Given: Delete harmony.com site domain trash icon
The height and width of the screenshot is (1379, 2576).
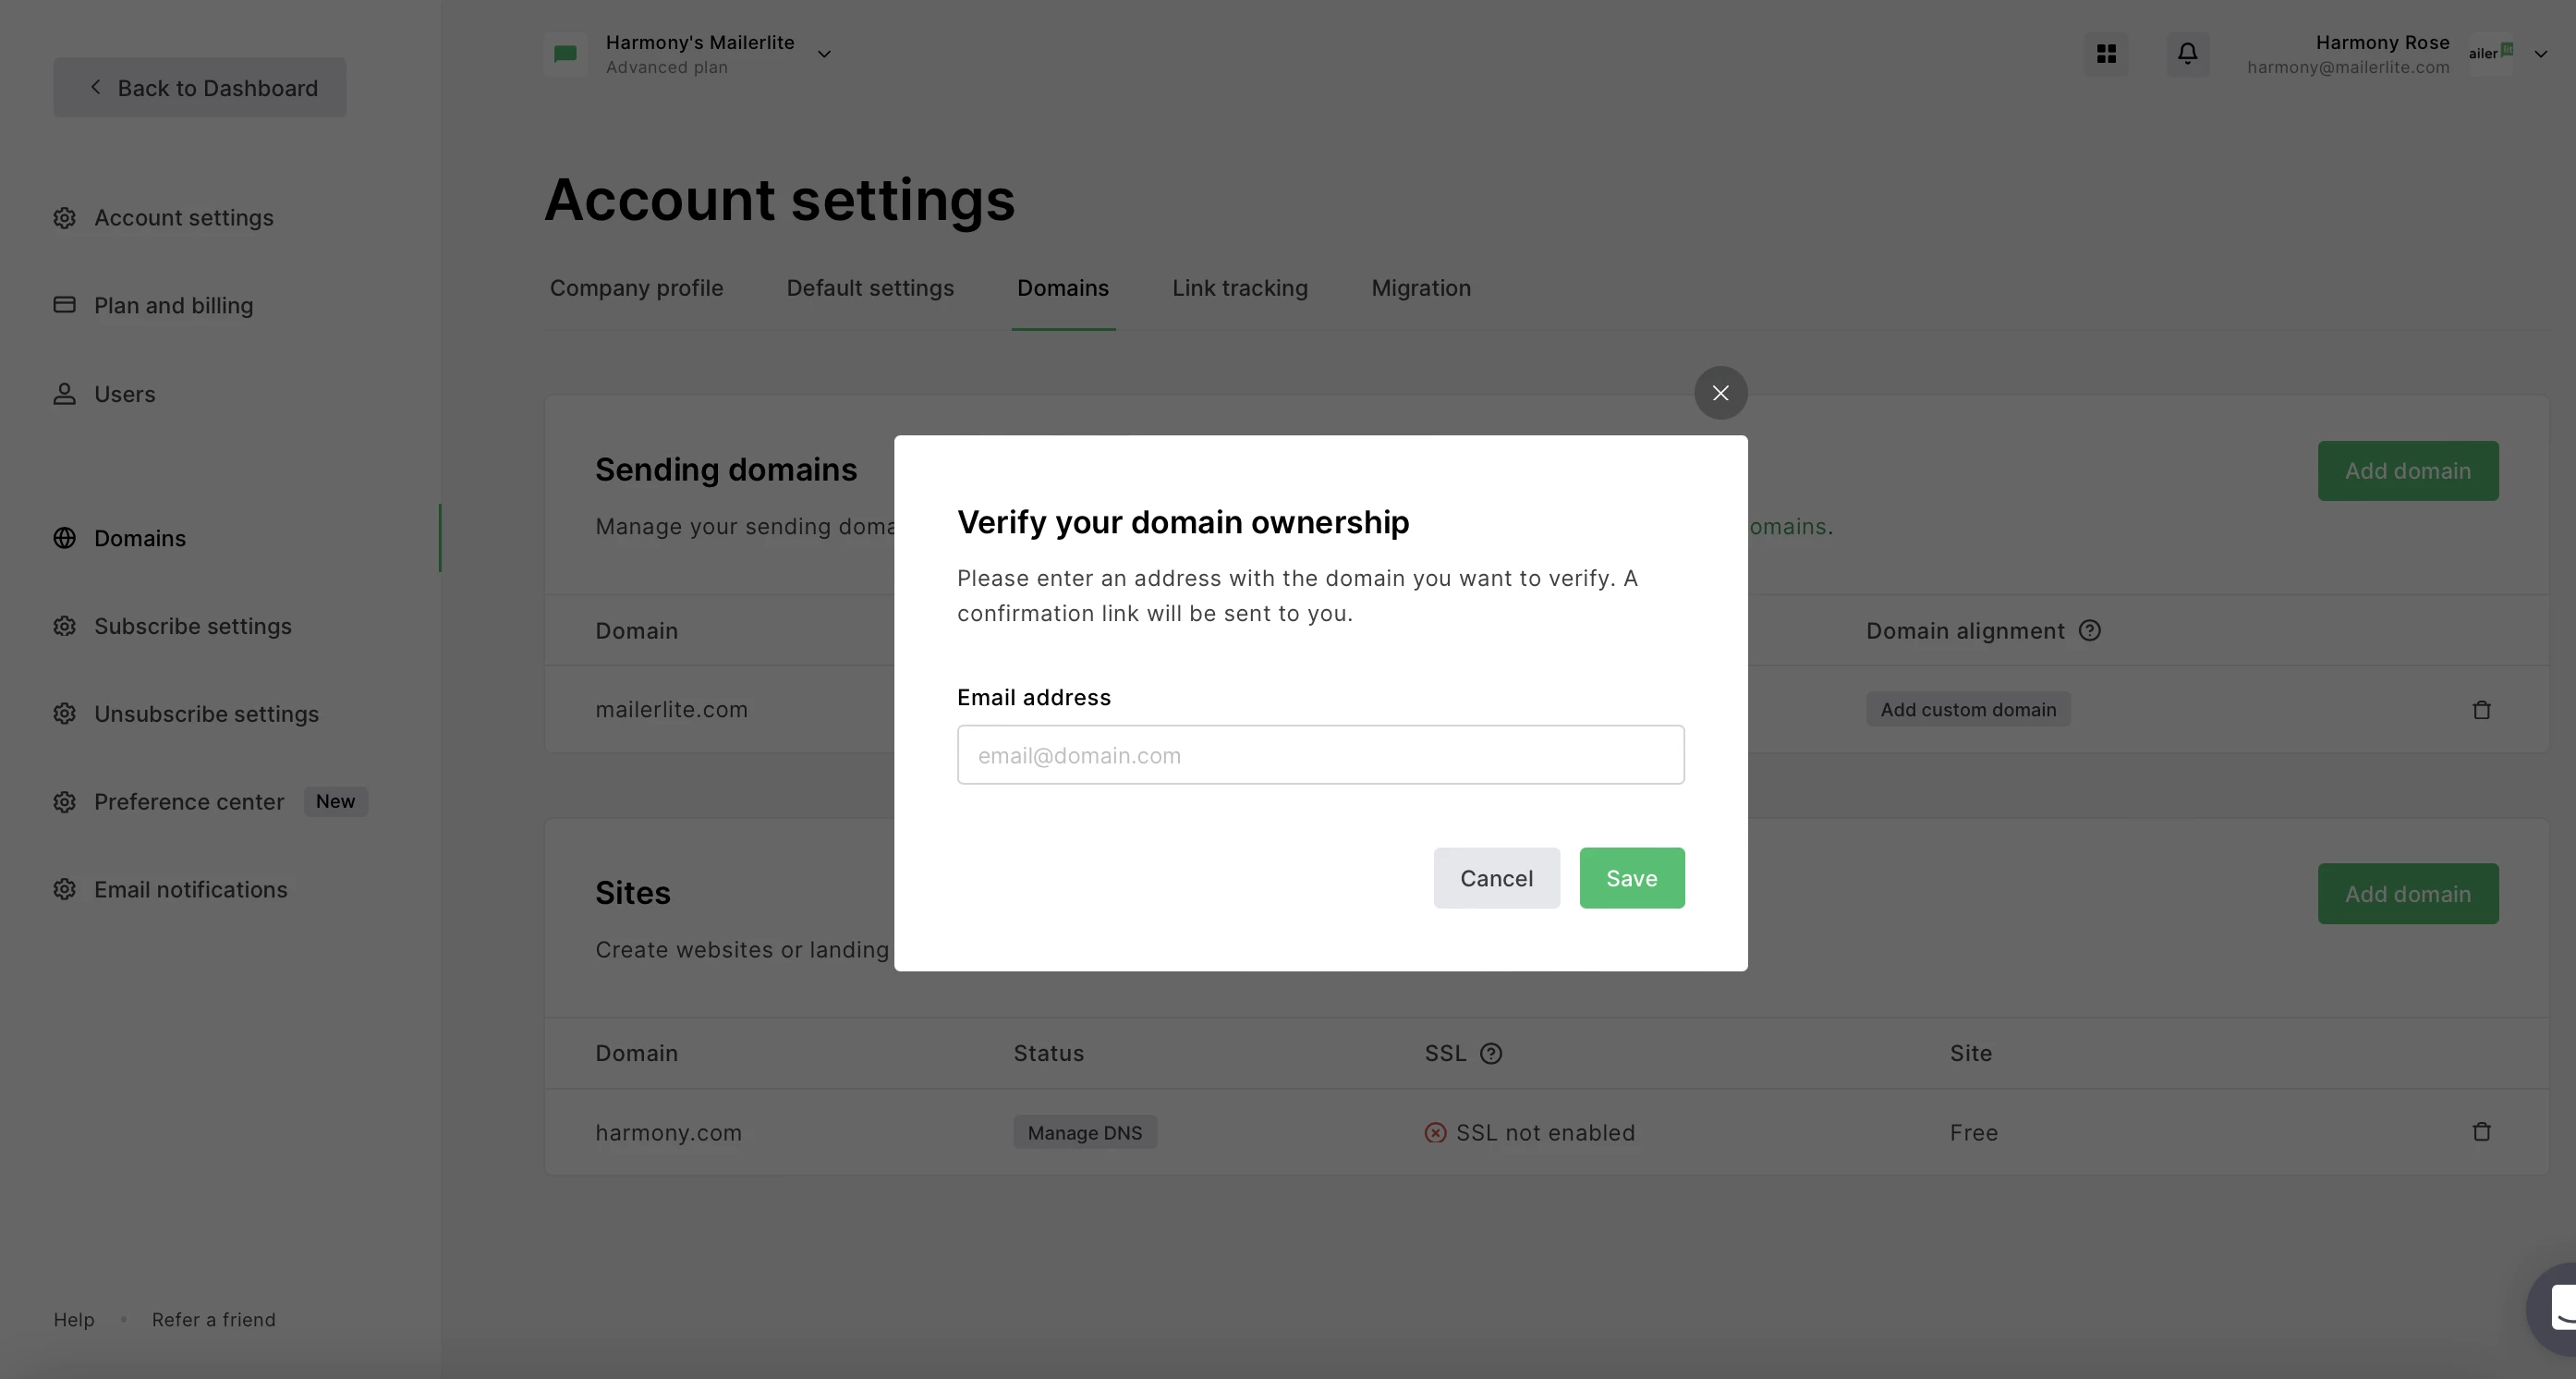Looking at the screenshot, I should click(2481, 1132).
